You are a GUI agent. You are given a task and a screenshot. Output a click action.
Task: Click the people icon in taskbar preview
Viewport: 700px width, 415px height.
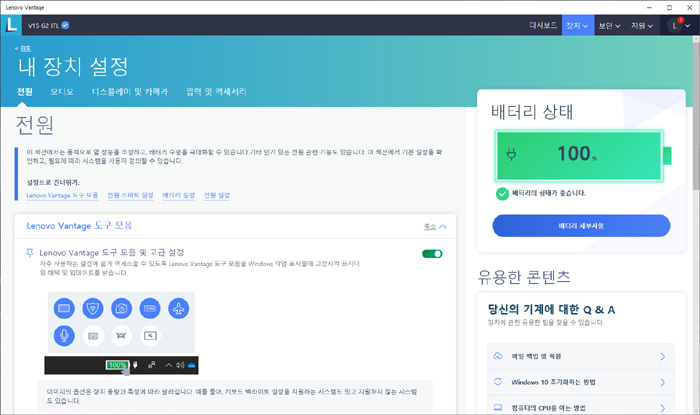tap(152, 365)
